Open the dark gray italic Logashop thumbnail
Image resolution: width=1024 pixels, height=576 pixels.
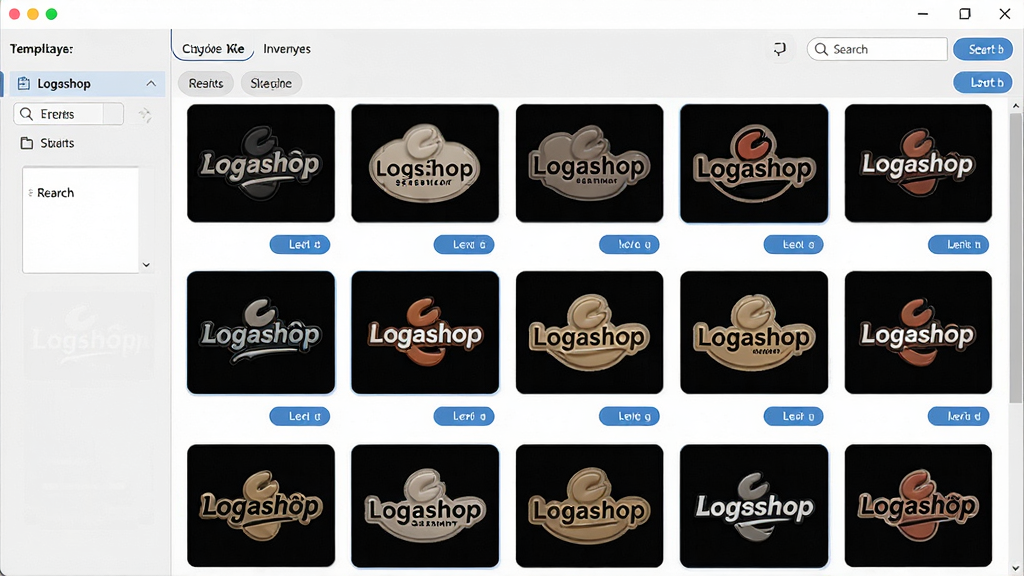tap(261, 163)
